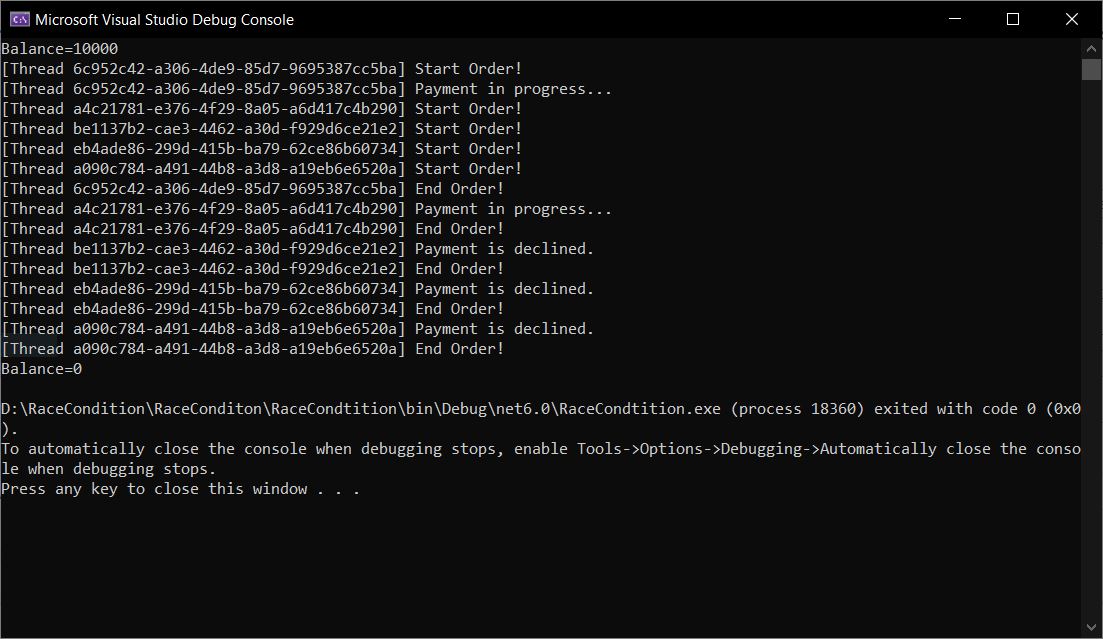The height and width of the screenshot is (639, 1103).
Task: Click the scrollbar down arrow
Action: (x=1091, y=628)
